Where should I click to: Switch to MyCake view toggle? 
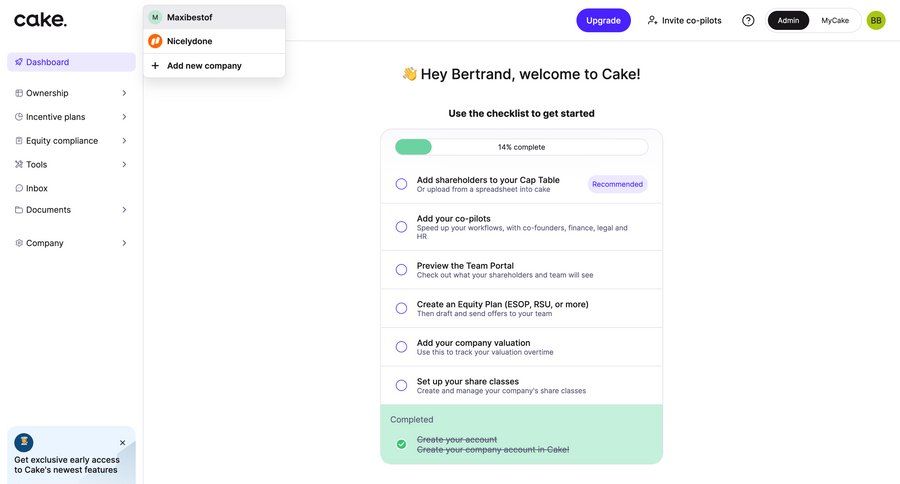click(x=835, y=20)
